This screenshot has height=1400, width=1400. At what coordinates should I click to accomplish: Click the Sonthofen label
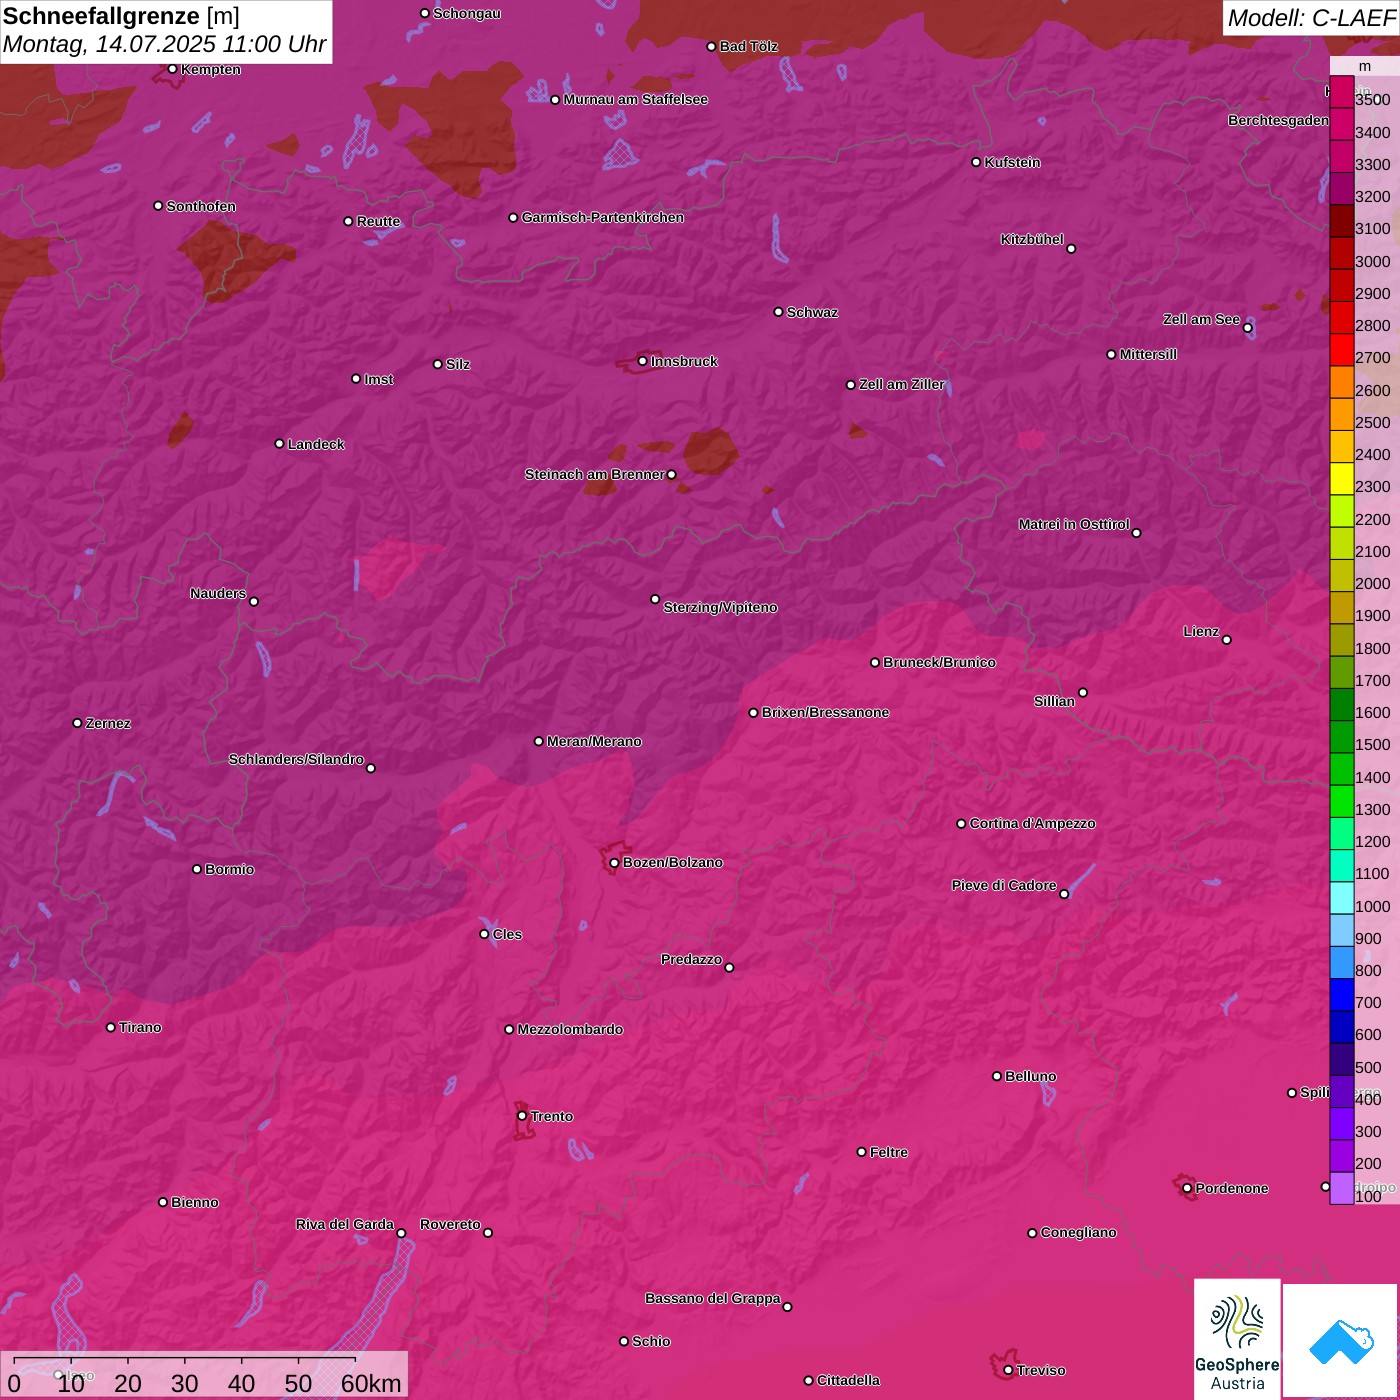[201, 206]
